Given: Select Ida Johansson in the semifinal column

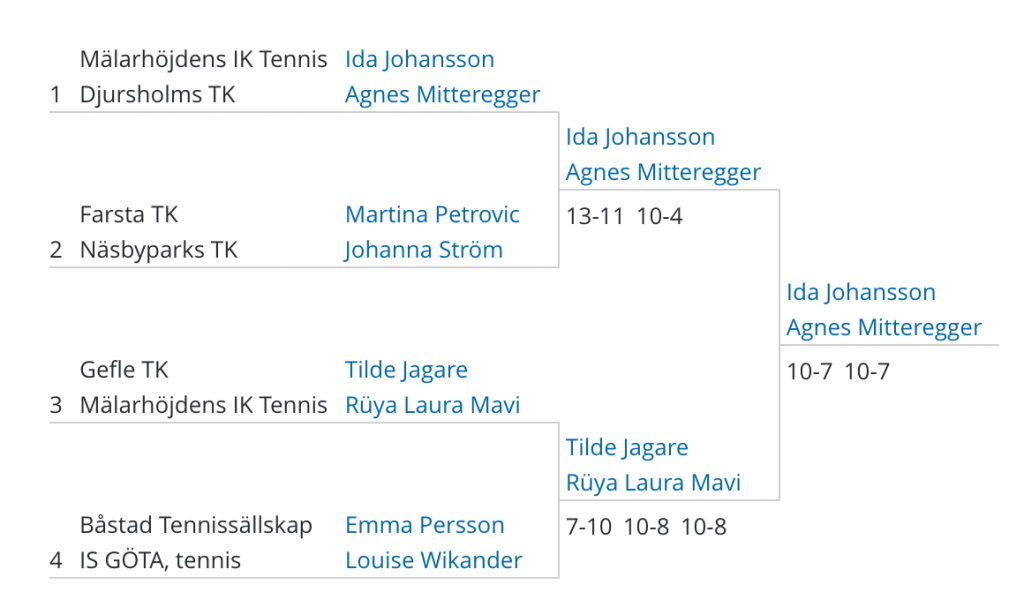Looking at the screenshot, I should [x=640, y=137].
